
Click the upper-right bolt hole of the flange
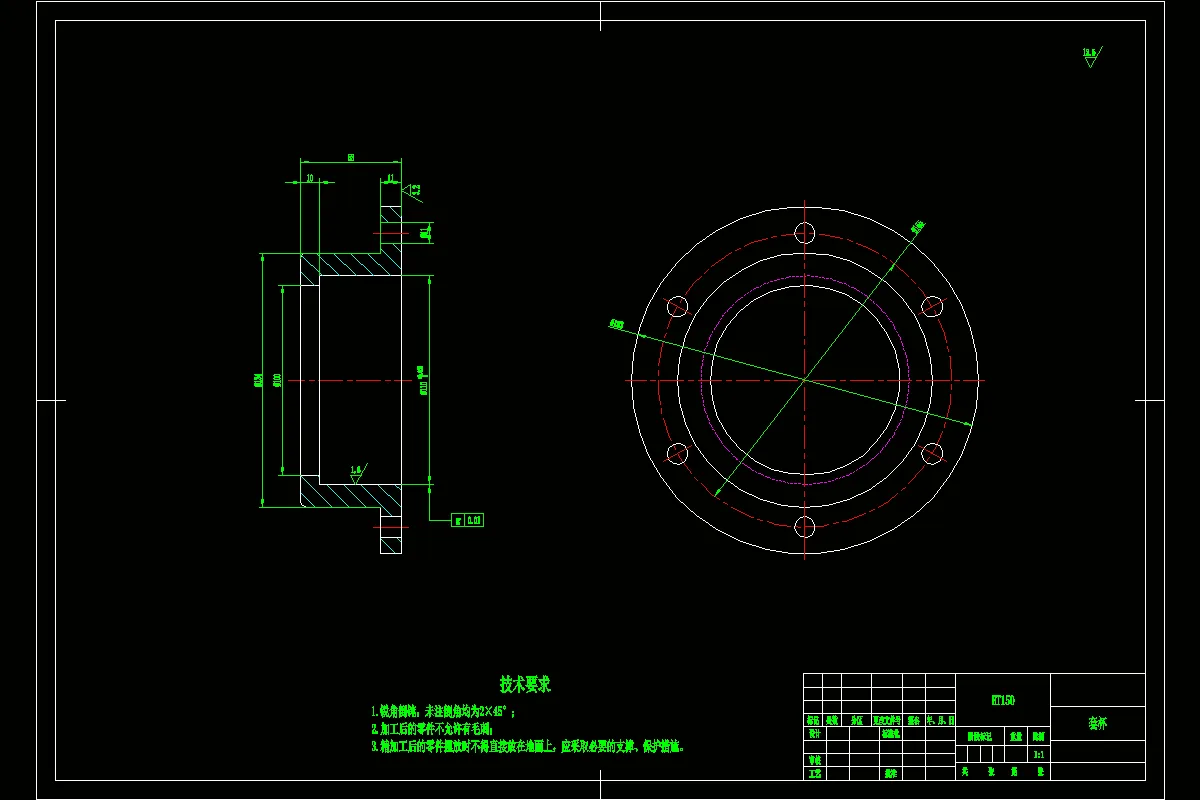point(932,306)
